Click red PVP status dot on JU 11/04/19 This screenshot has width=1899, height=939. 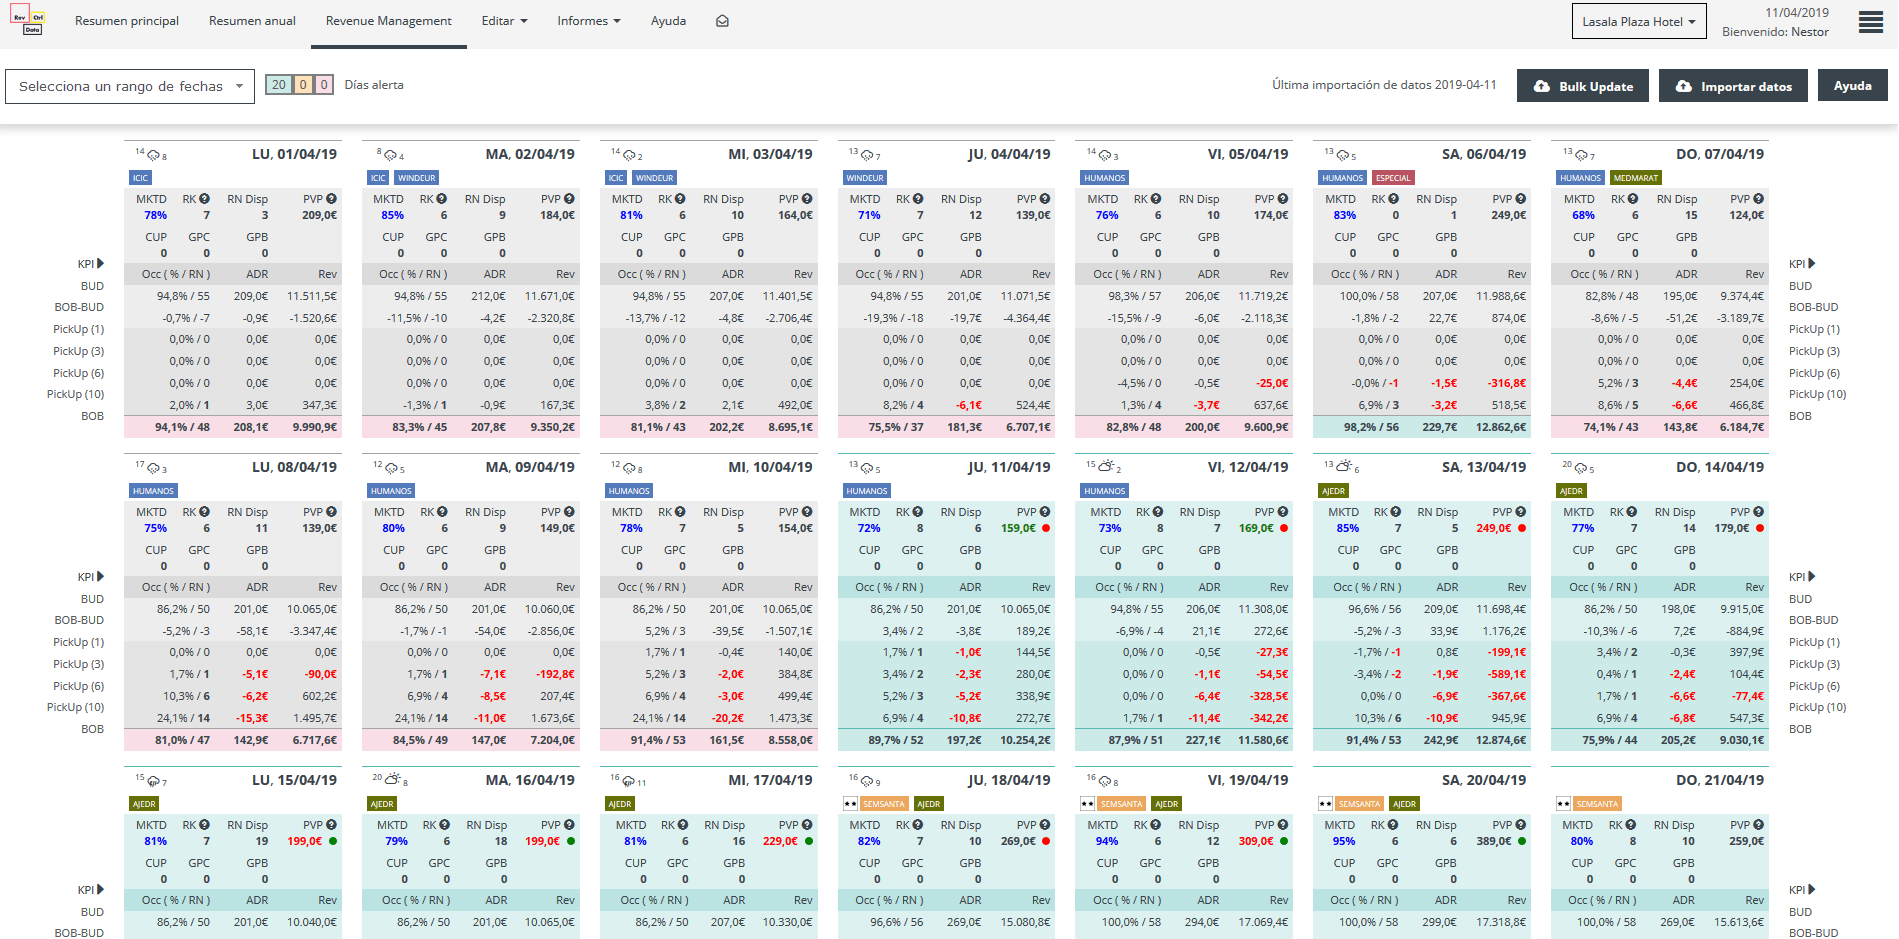[1046, 528]
